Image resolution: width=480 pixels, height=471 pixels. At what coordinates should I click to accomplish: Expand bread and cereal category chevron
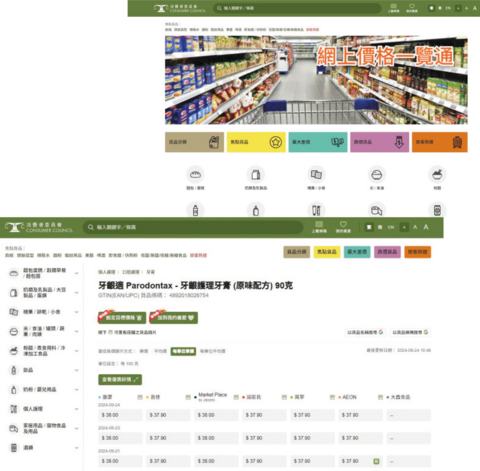tap(77, 273)
